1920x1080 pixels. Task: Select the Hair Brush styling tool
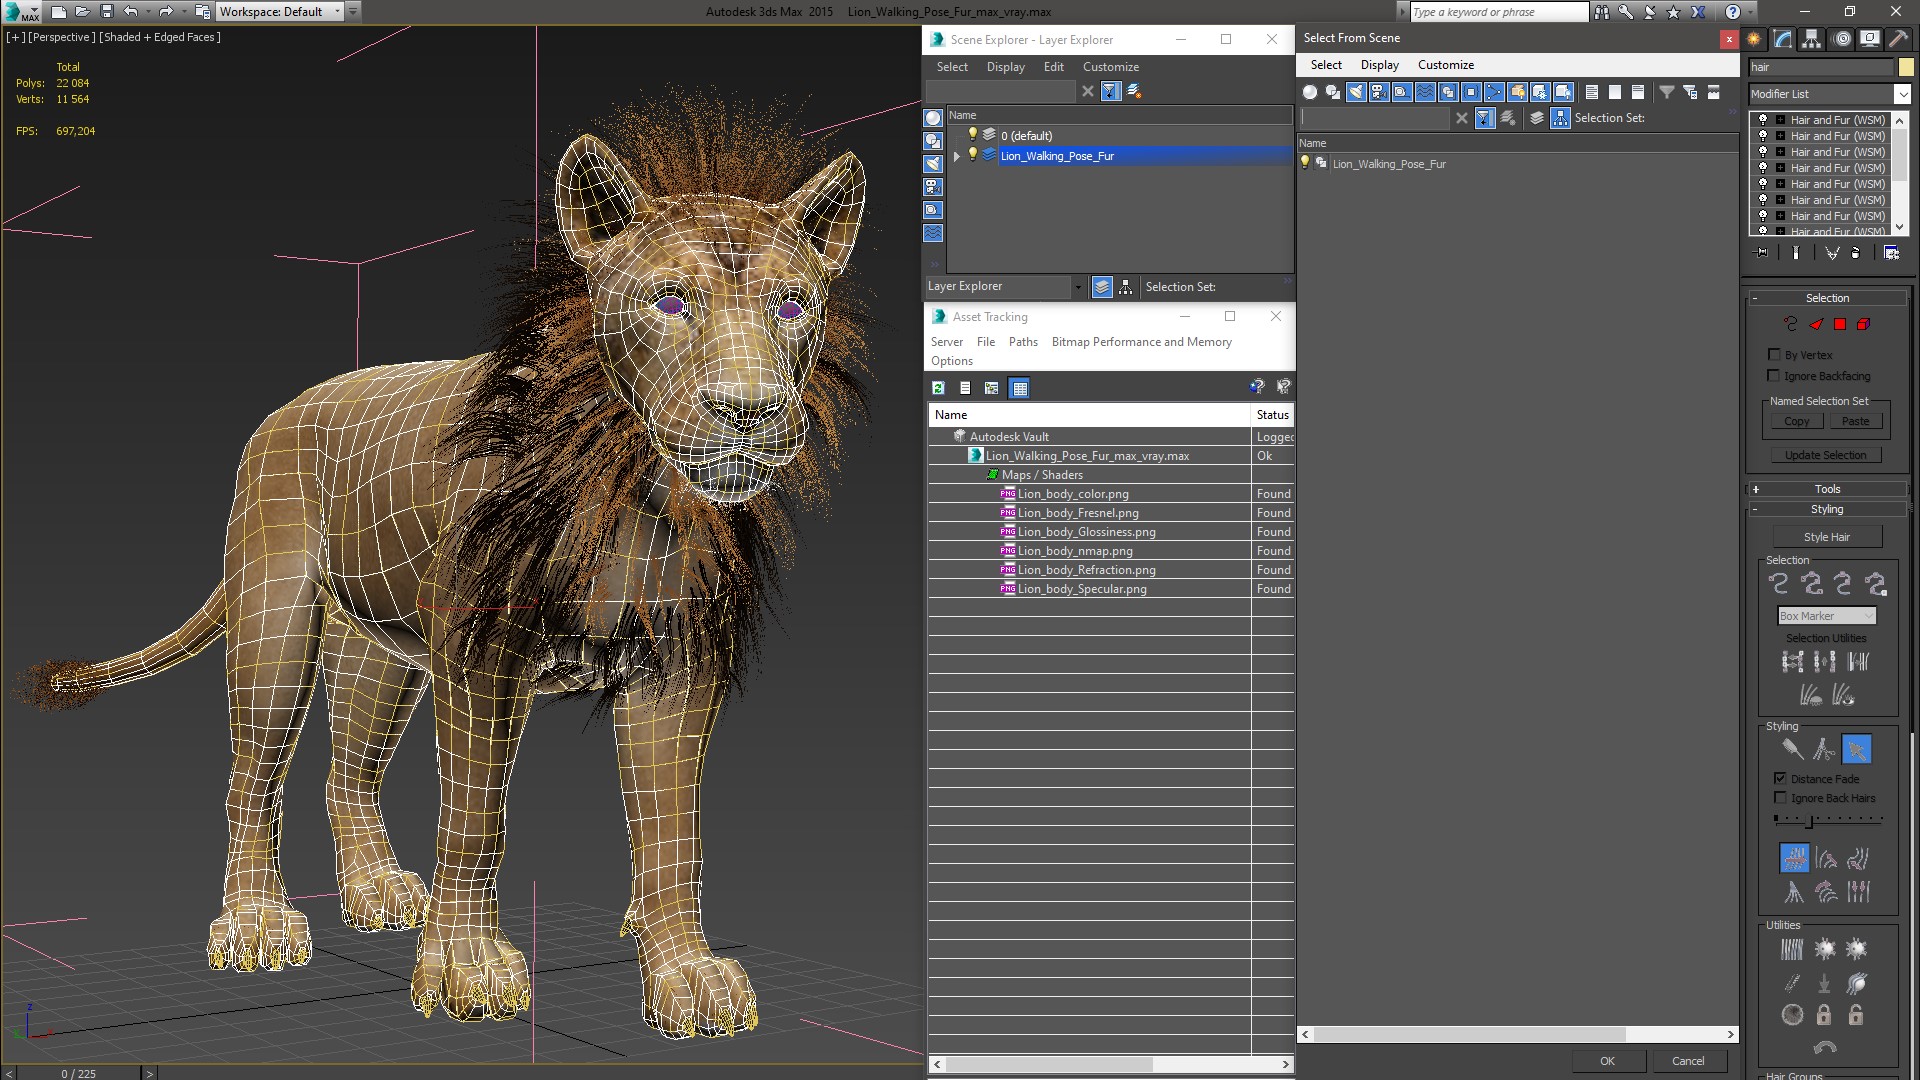(1792, 749)
